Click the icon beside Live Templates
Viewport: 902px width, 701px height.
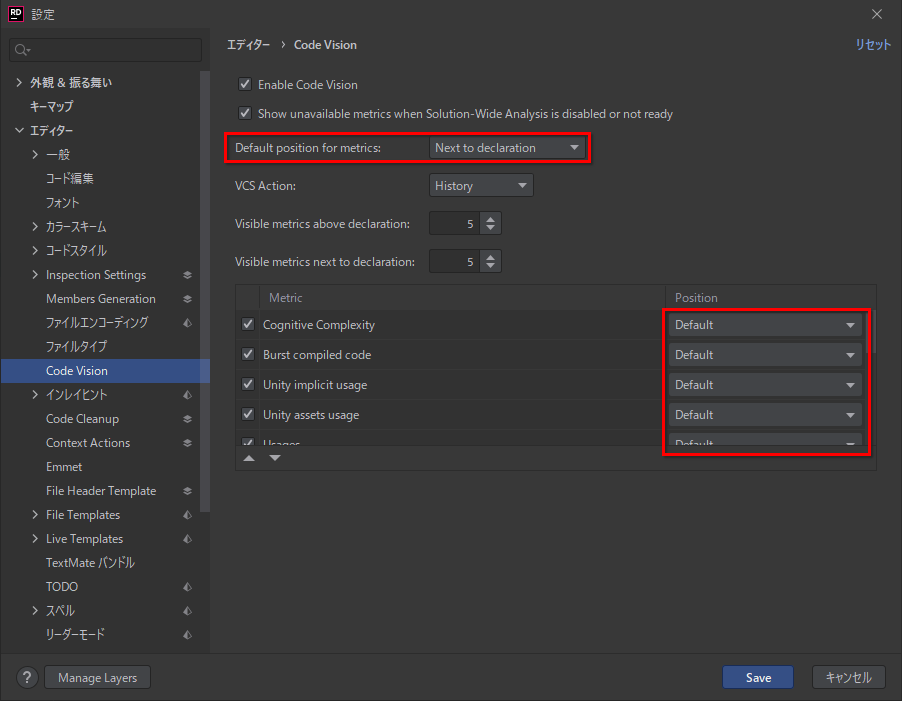[x=188, y=539]
